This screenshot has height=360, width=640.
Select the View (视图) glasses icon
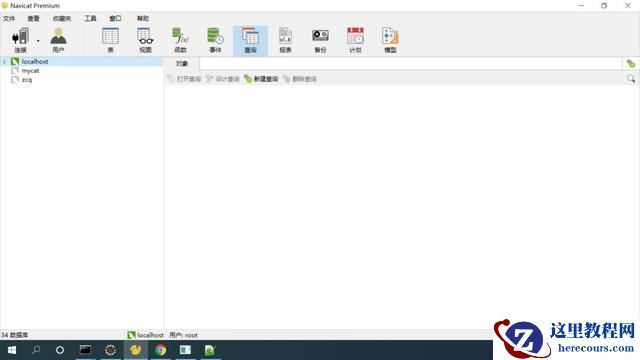tap(145, 40)
